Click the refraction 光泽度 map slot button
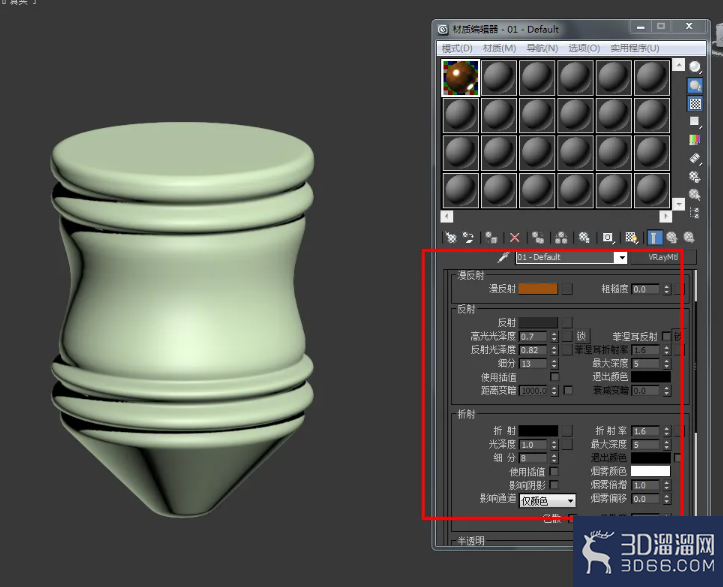Image resolution: width=723 pixels, height=587 pixels. point(567,445)
